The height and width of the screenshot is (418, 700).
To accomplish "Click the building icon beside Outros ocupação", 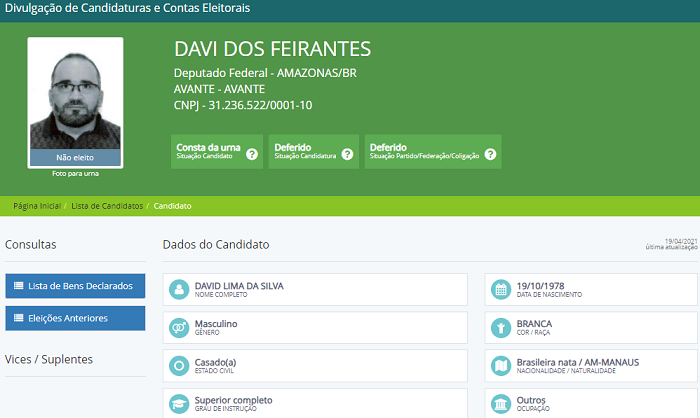I will click(501, 403).
